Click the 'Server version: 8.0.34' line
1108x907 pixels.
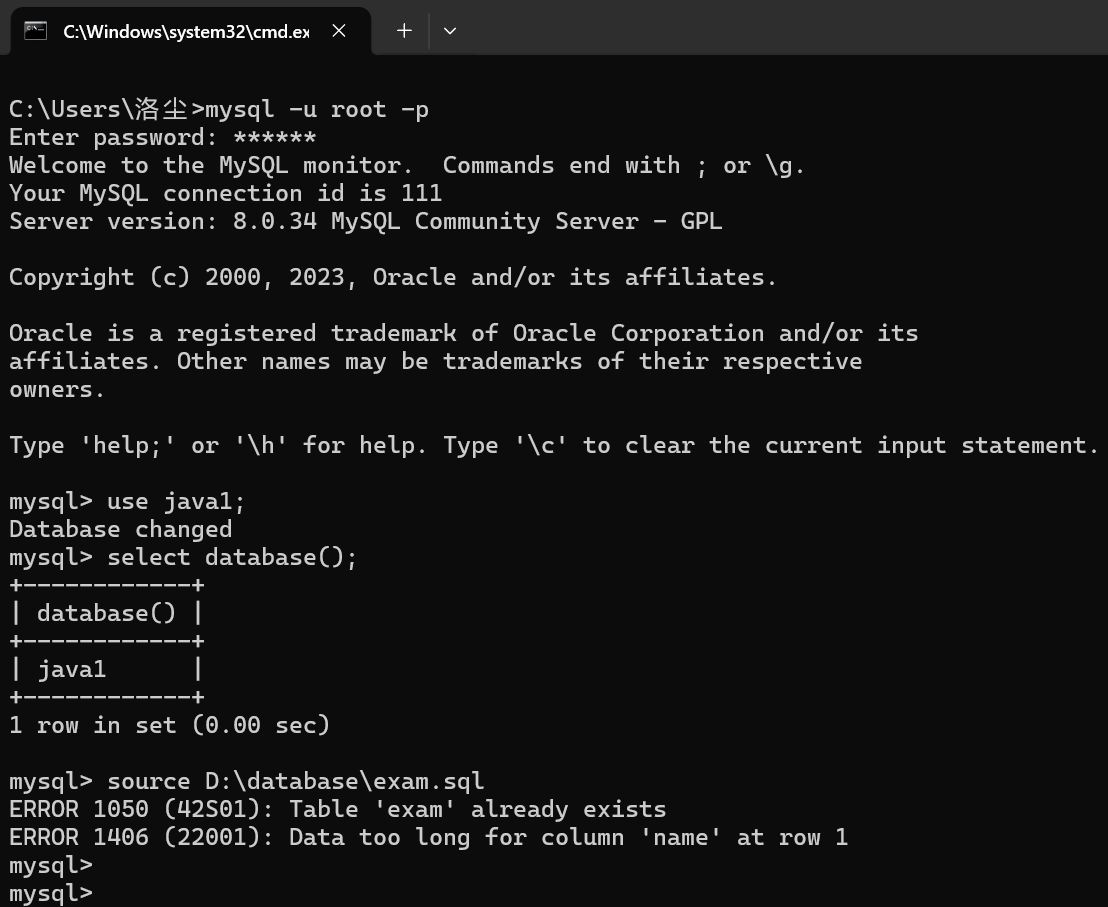tap(365, 221)
